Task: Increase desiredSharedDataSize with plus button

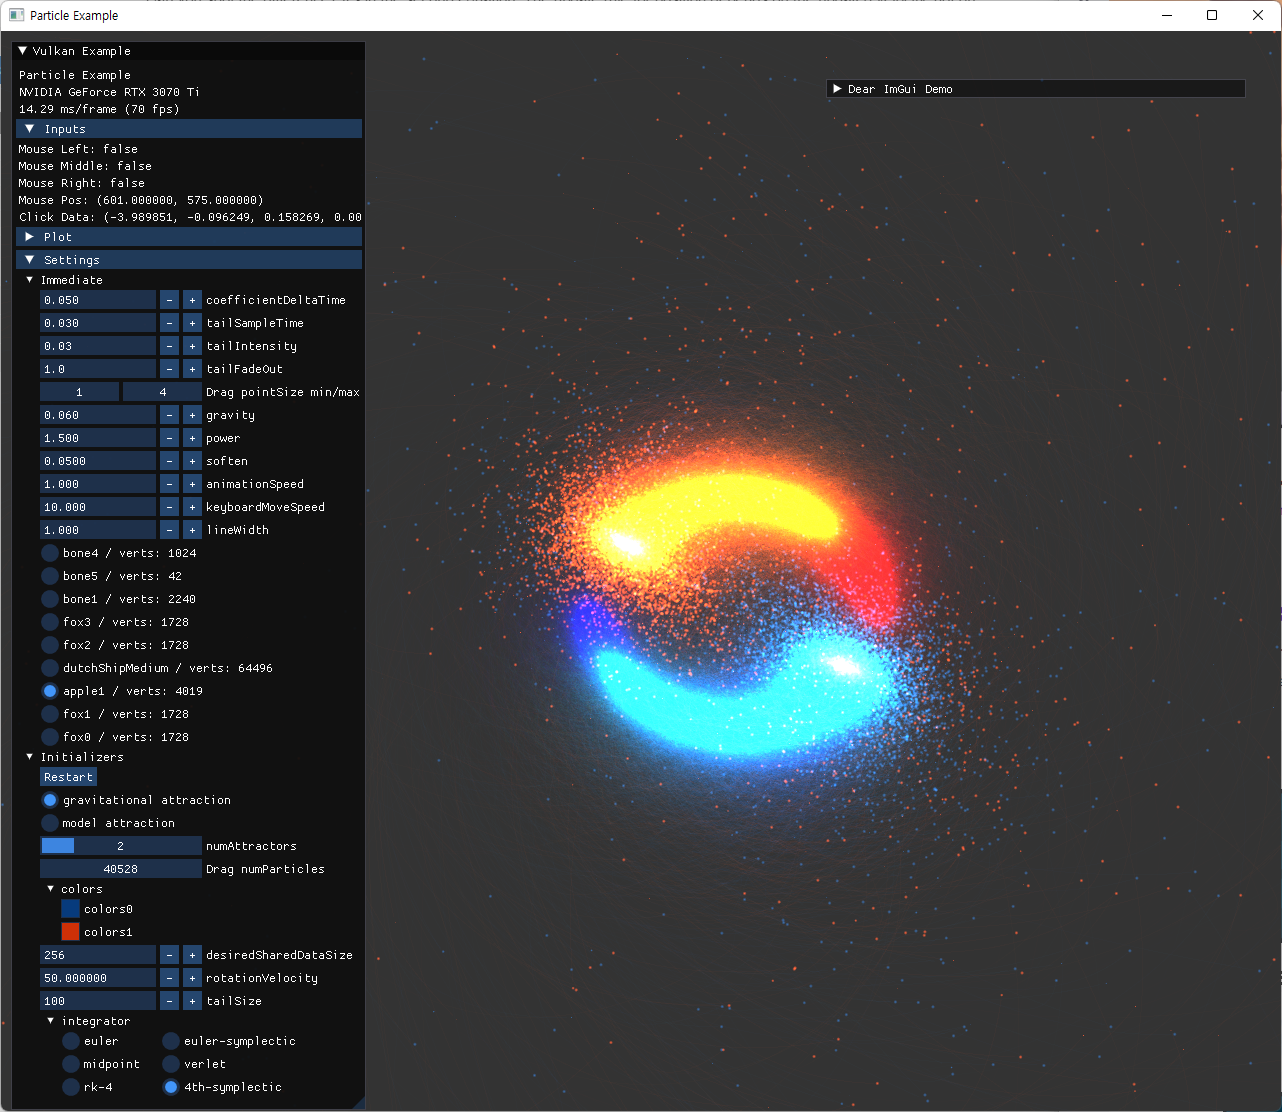Action: [192, 955]
